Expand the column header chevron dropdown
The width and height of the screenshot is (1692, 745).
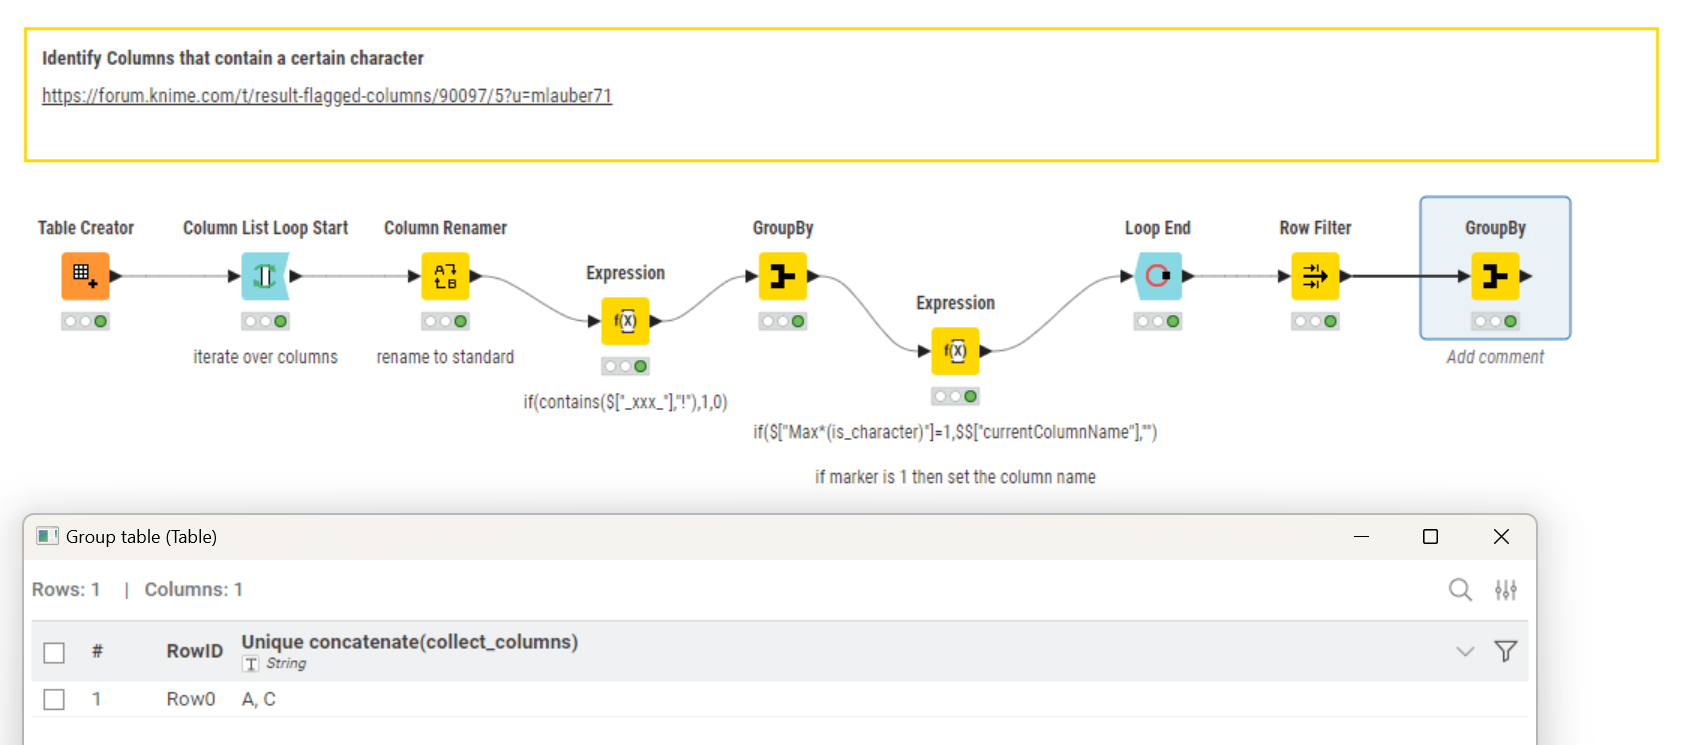click(1465, 652)
